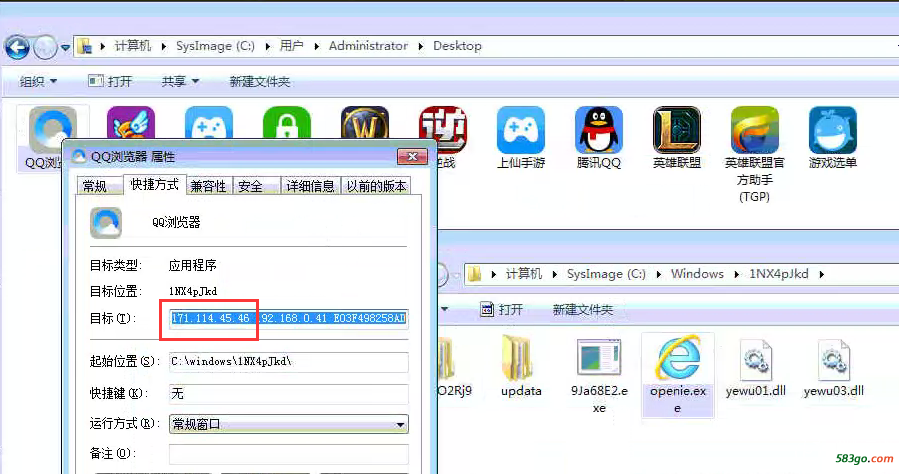The width and height of the screenshot is (899, 474).
Task: Click the 快捷键 shortcut key field
Action: (x=288, y=394)
